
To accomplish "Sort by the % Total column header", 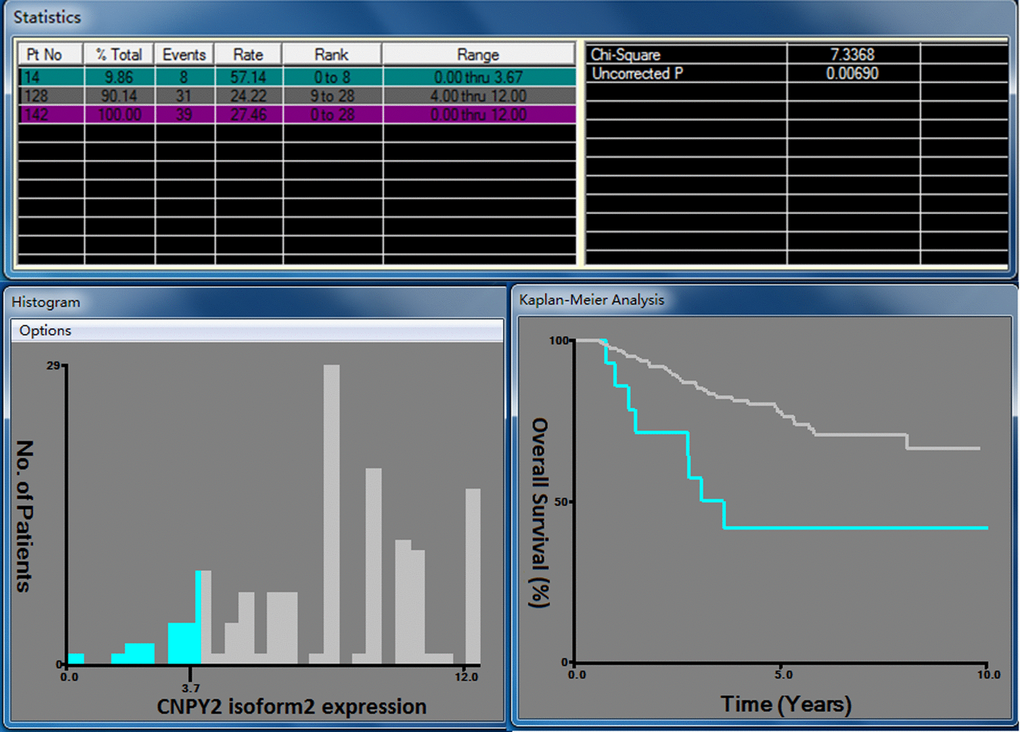I will [x=119, y=55].
